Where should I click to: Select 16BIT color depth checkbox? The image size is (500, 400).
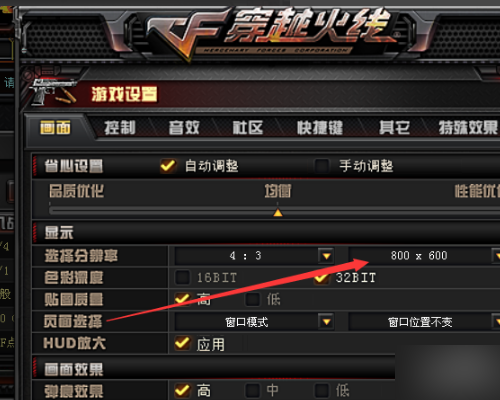[183, 277]
